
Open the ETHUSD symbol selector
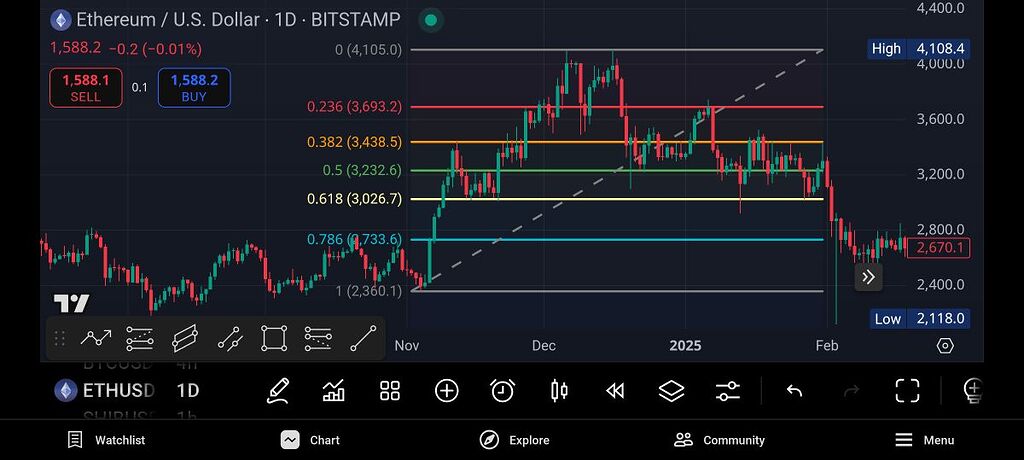(118, 391)
